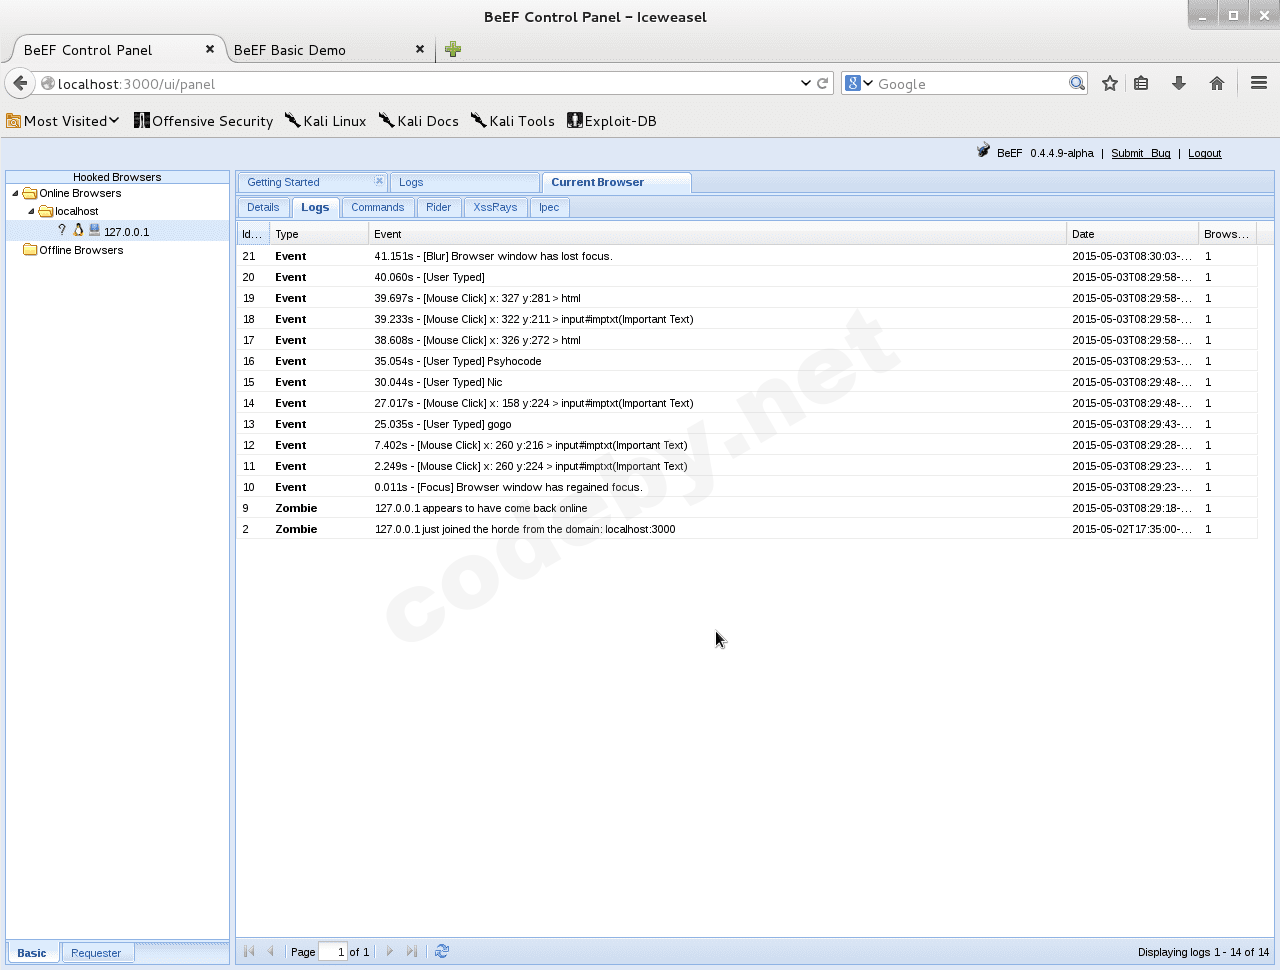The height and width of the screenshot is (970, 1280).
Task: Close the BeEF Control Panel tab
Action: (x=210, y=49)
